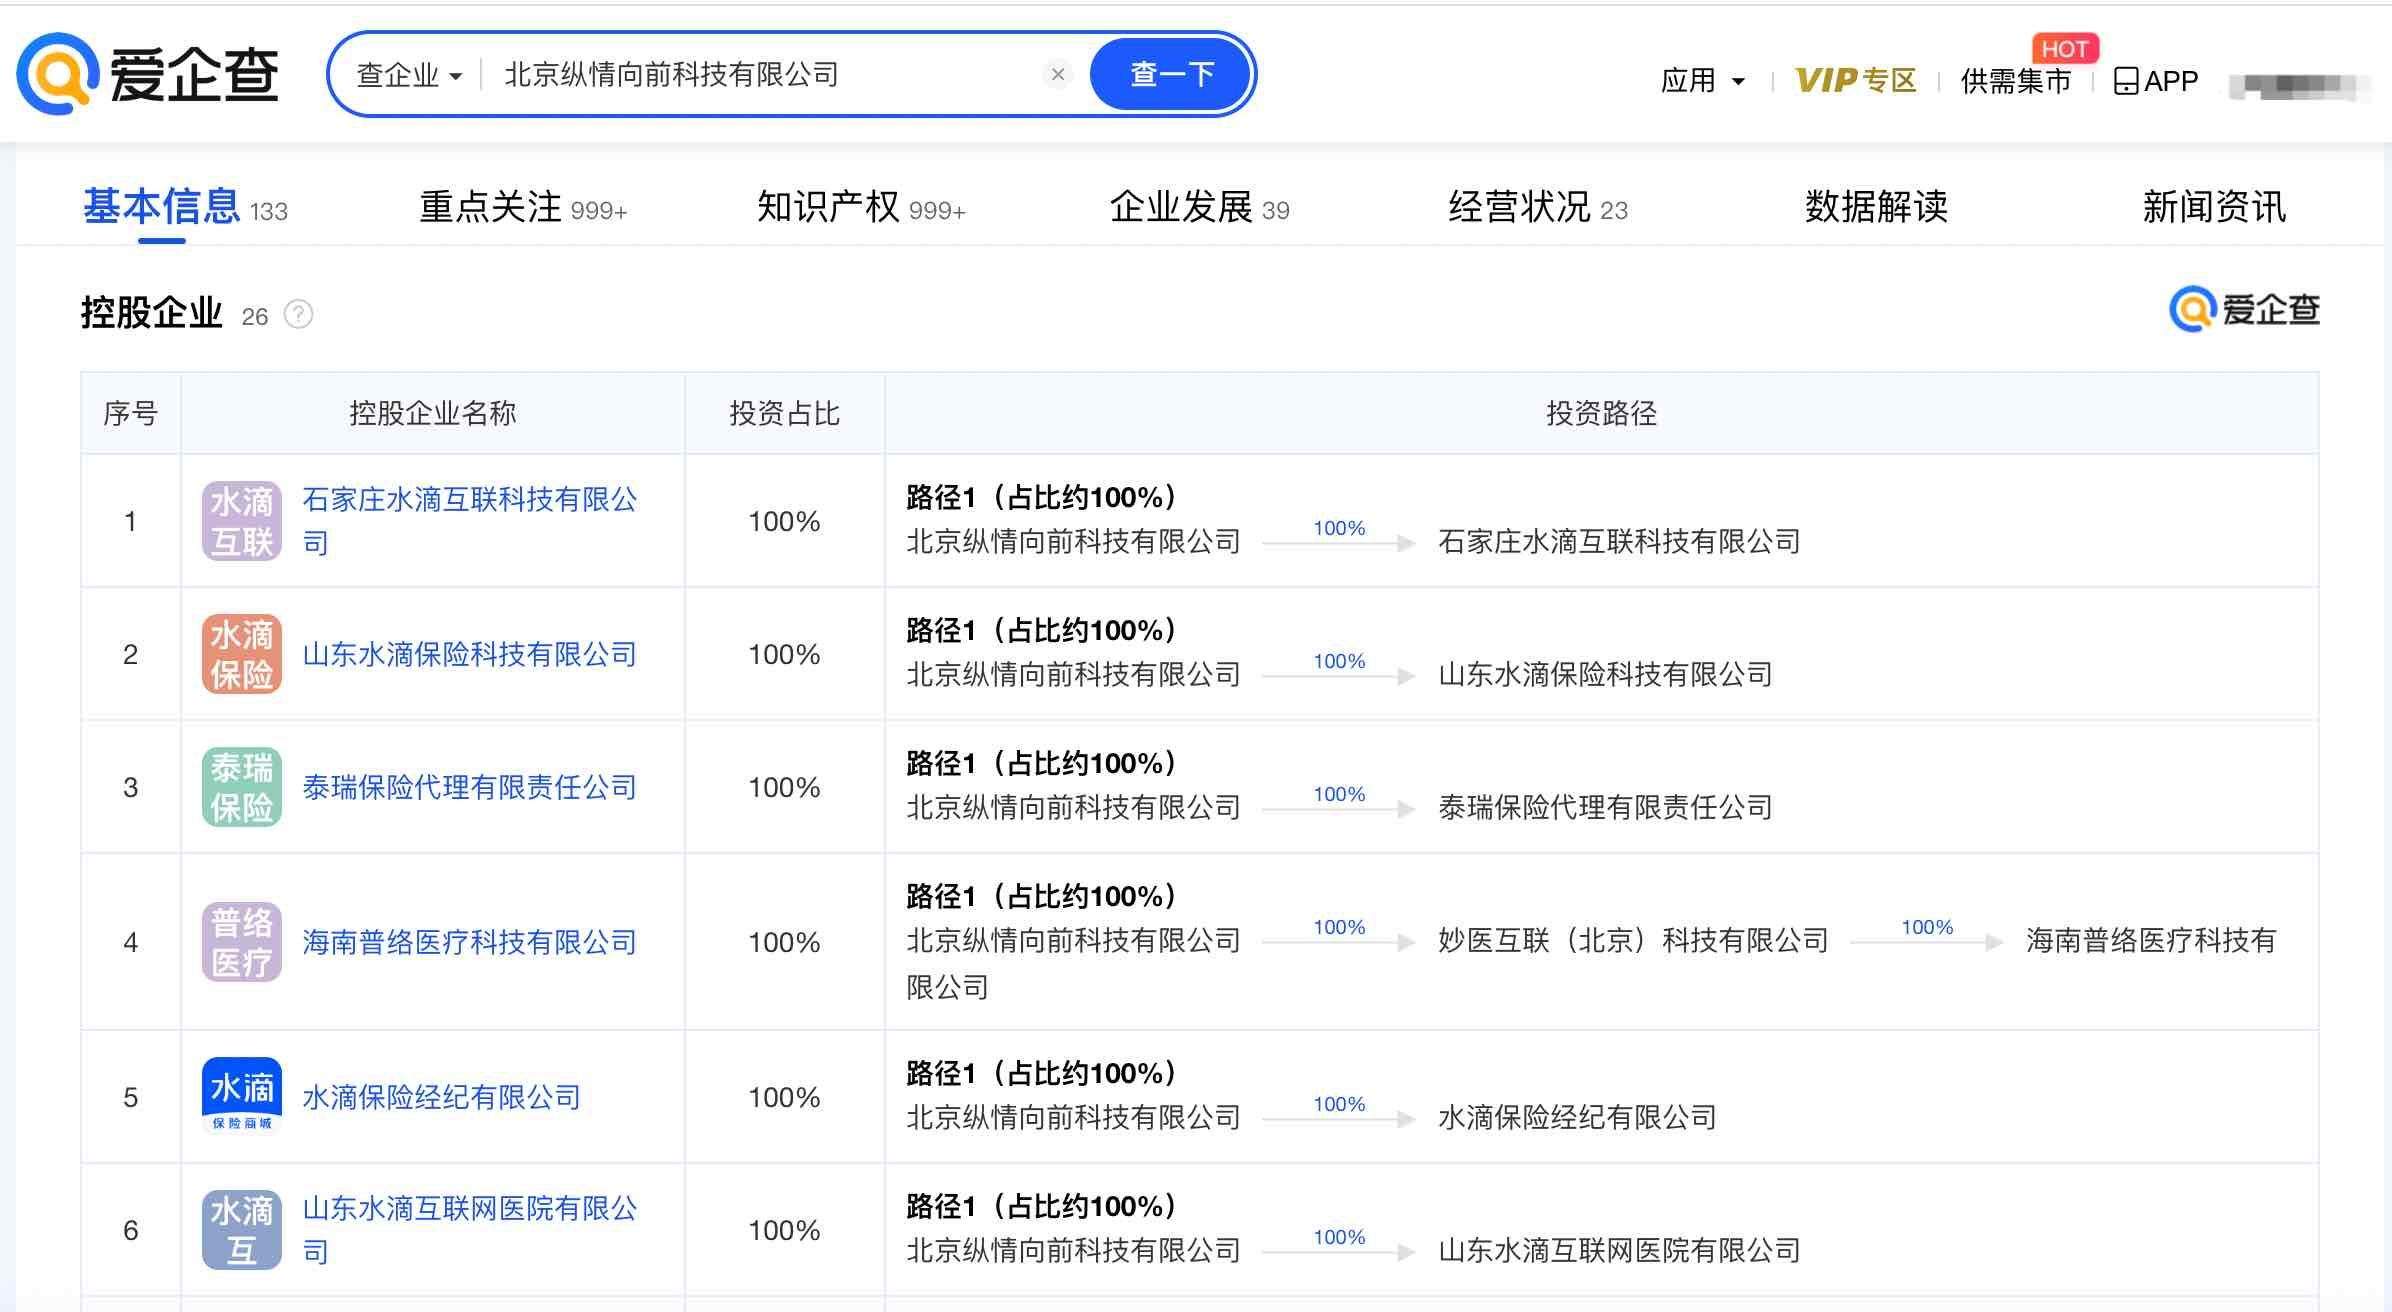Click the 水滴互 logo in row 6
The height and width of the screenshot is (1312, 2392).
[x=242, y=1230]
